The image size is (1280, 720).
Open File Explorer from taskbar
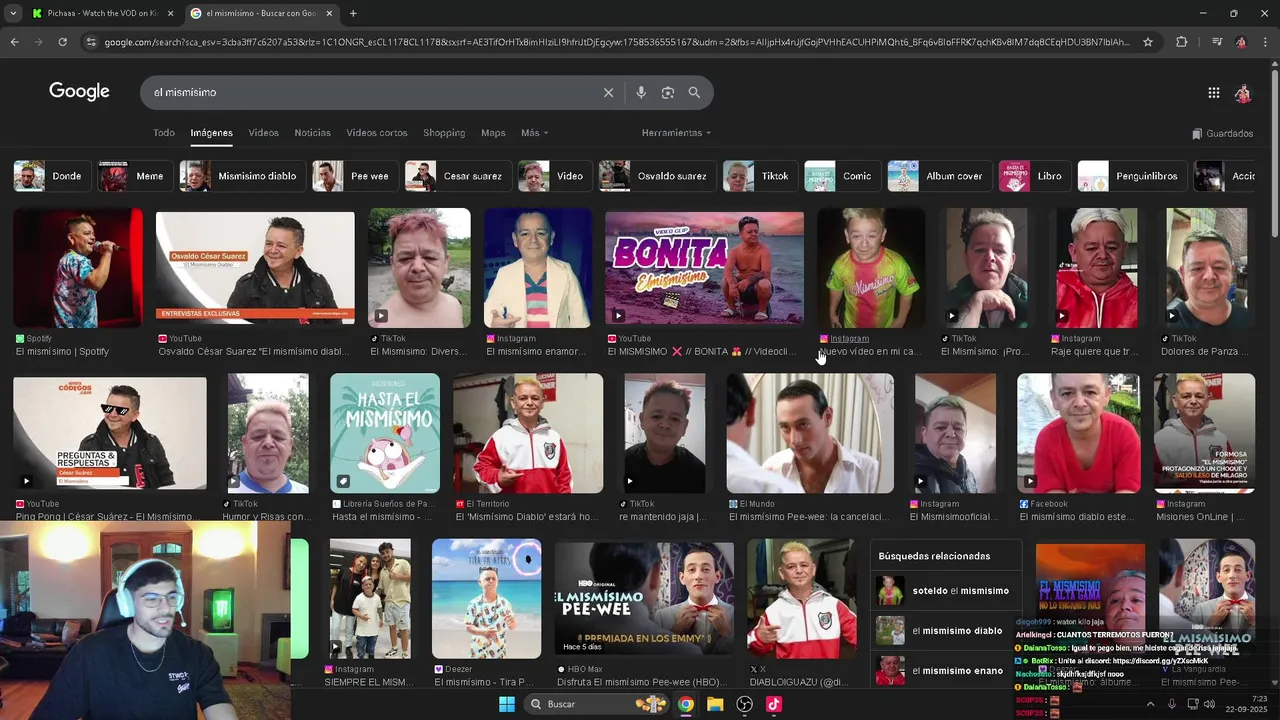coord(715,704)
